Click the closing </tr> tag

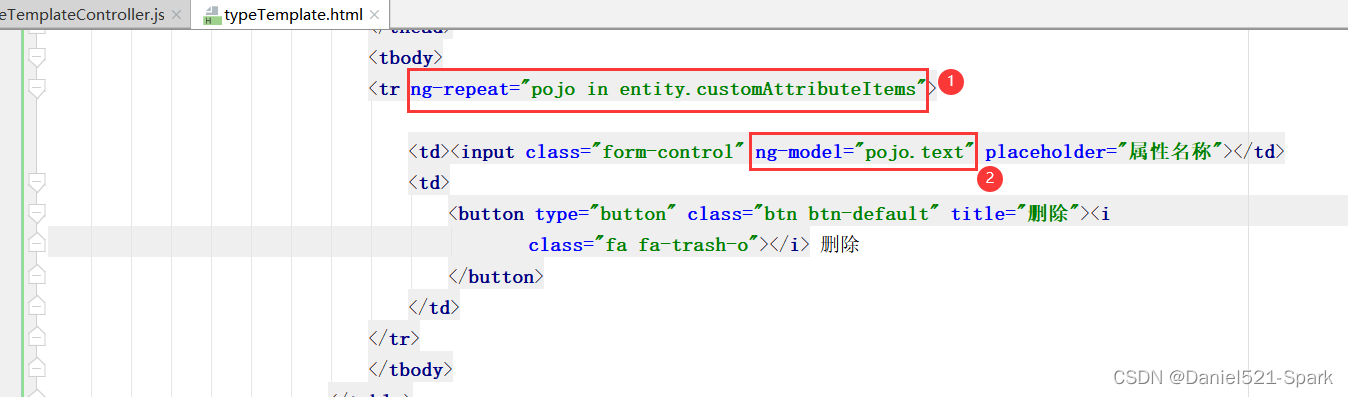click(395, 339)
